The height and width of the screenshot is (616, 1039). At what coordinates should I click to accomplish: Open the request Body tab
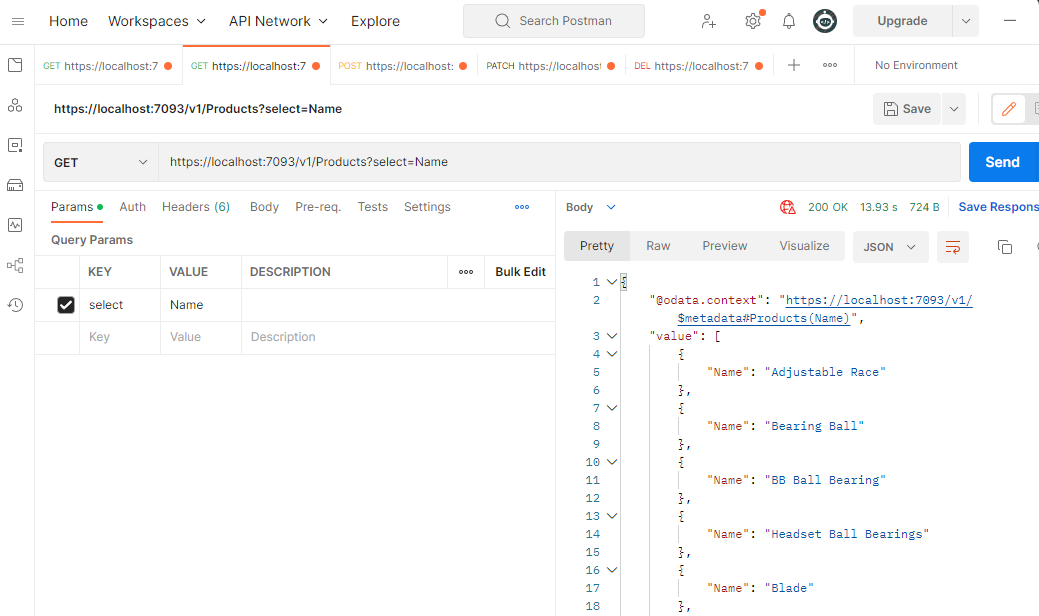pyautogui.click(x=264, y=207)
